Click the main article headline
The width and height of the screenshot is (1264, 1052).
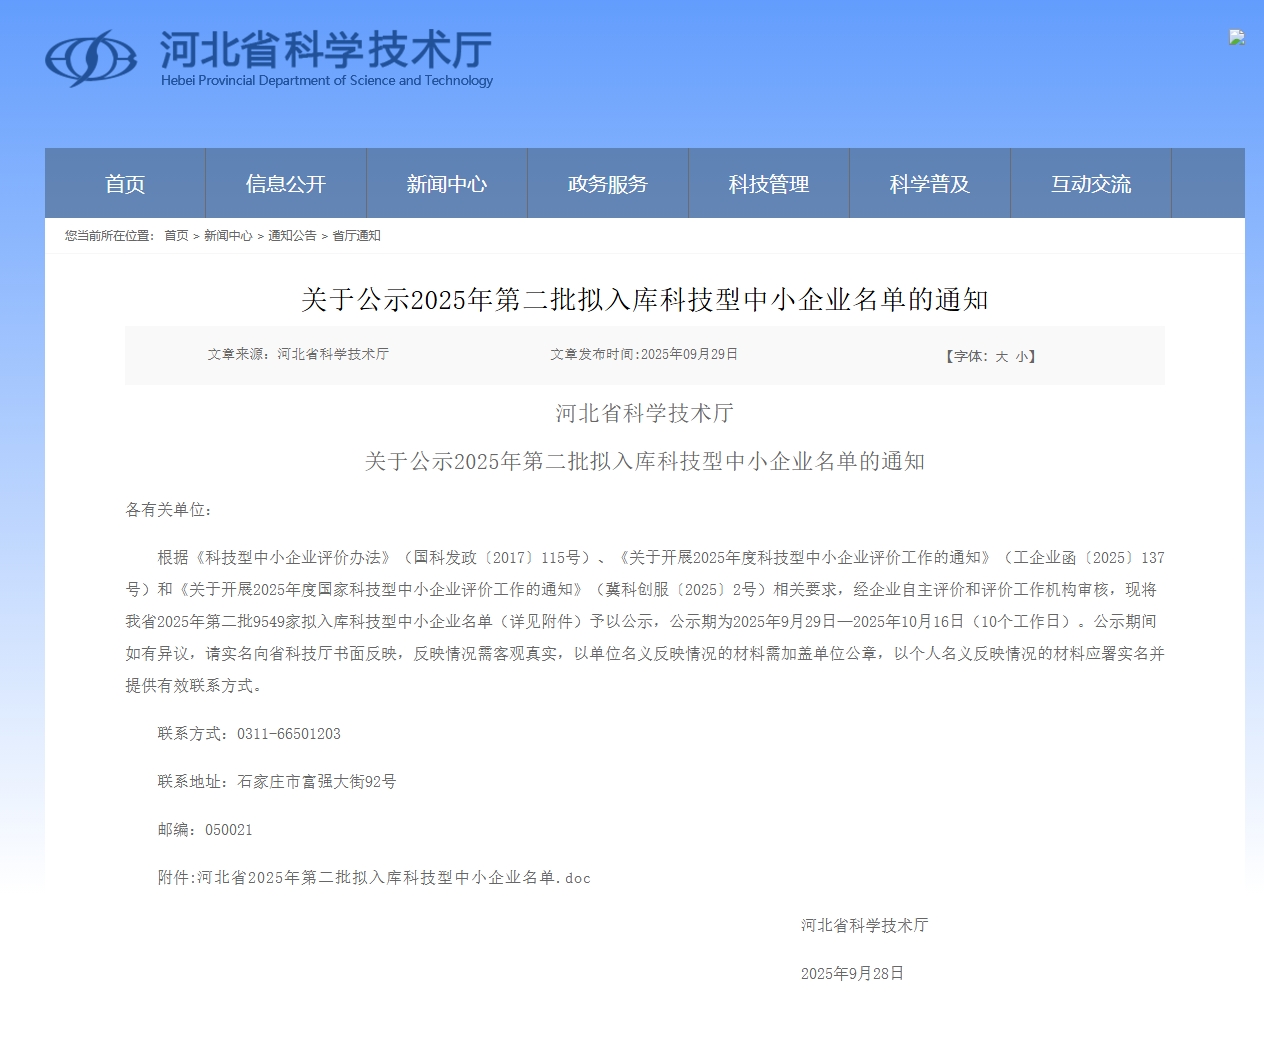644,300
